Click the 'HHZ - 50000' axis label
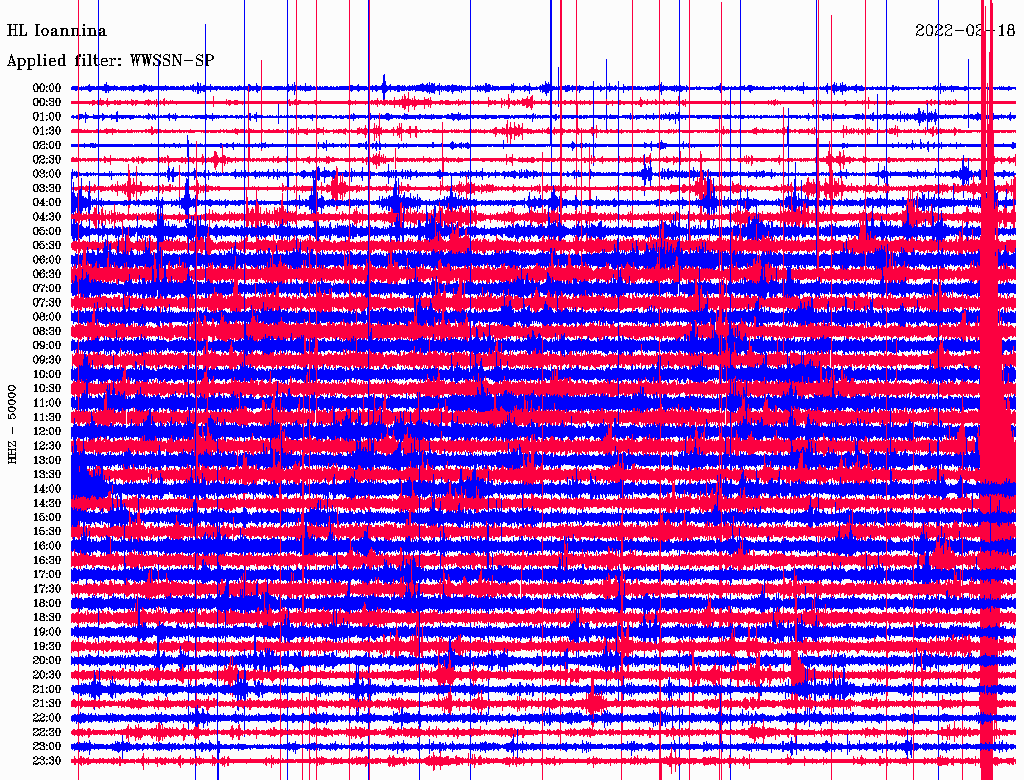The width and height of the screenshot is (1024, 780). [x=12, y=424]
